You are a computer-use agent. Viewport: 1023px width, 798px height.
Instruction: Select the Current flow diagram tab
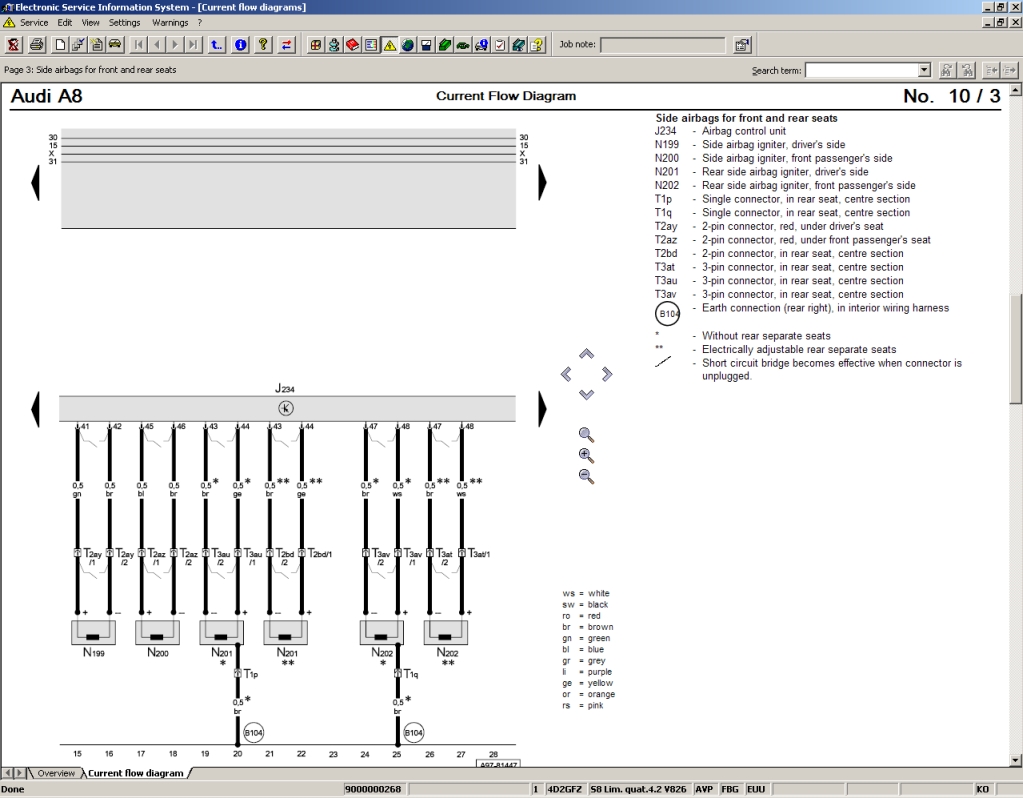click(136, 773)
